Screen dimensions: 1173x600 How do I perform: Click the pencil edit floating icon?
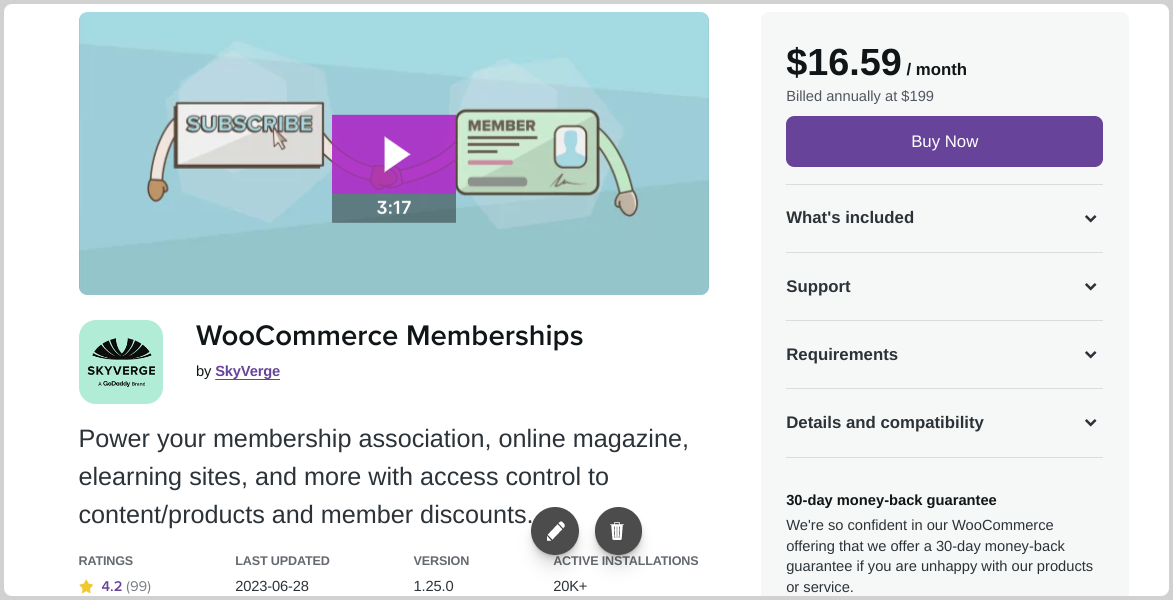point(555,531)
